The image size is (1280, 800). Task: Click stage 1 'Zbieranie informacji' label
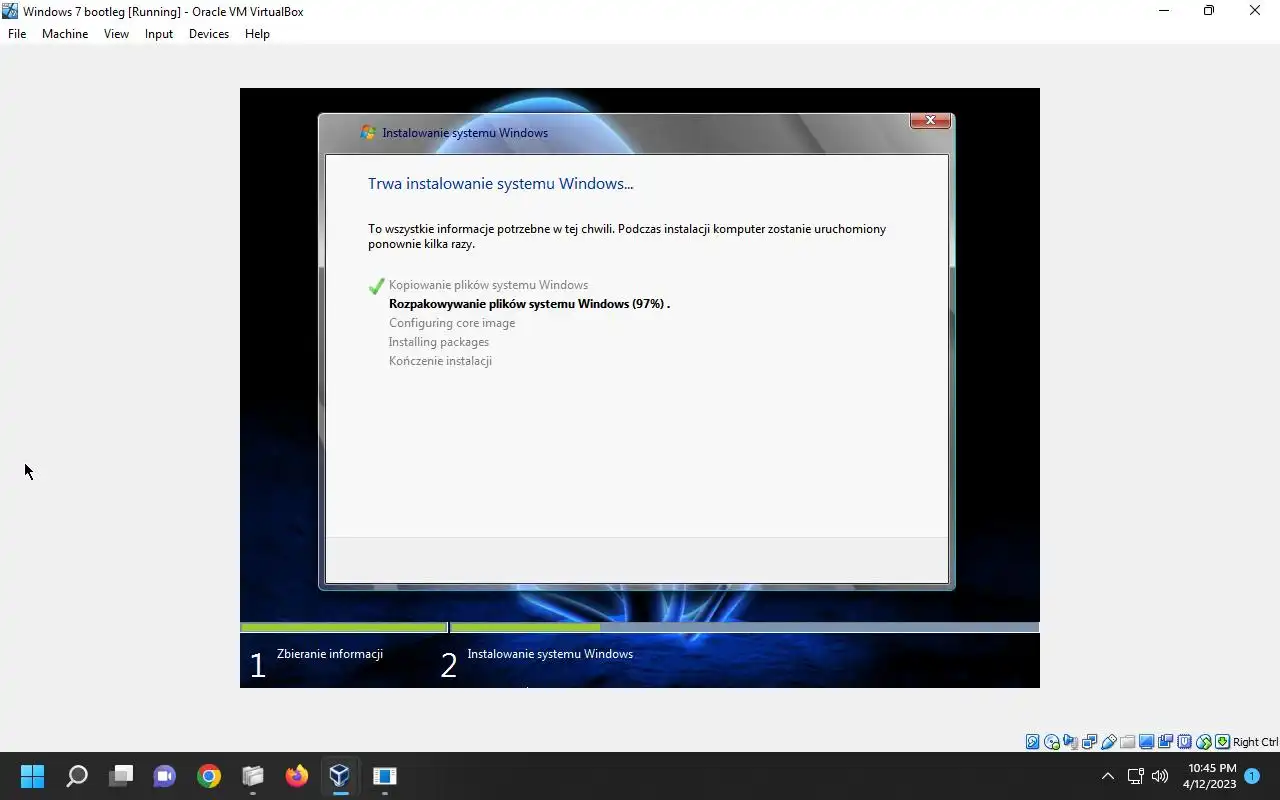pos(330,654)
